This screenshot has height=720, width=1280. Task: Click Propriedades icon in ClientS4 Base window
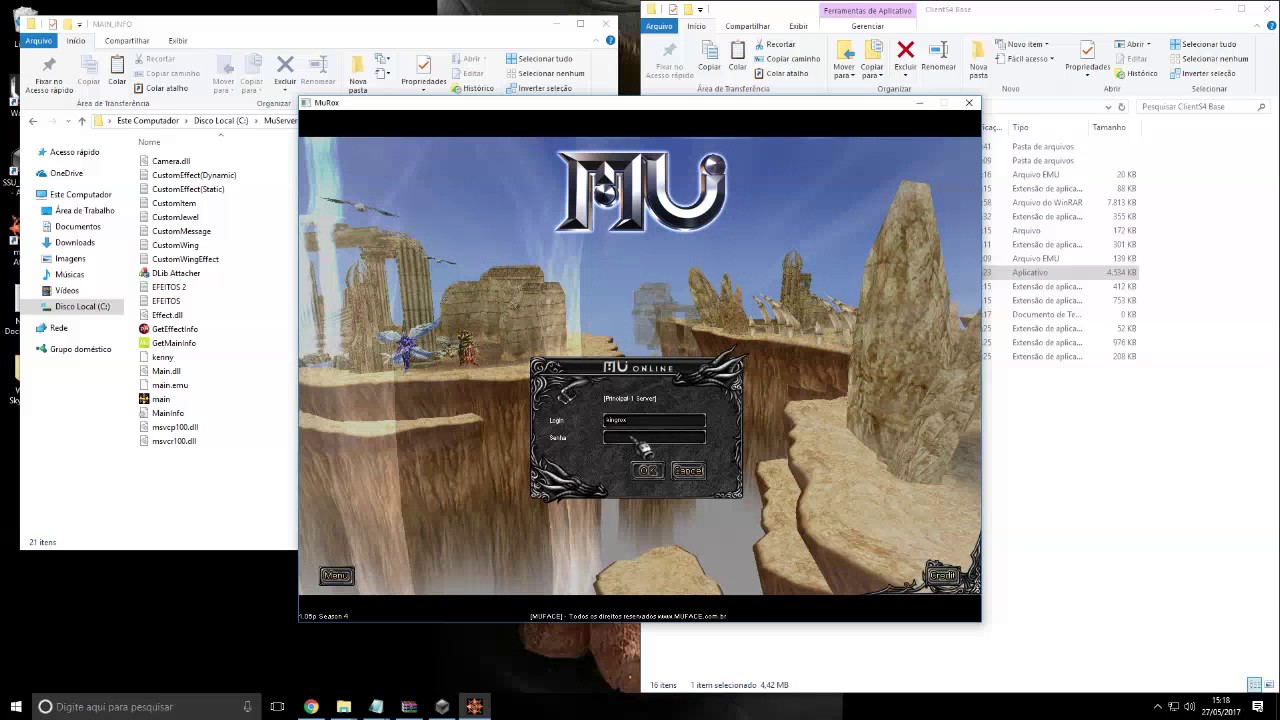[x=1087, y=58]
